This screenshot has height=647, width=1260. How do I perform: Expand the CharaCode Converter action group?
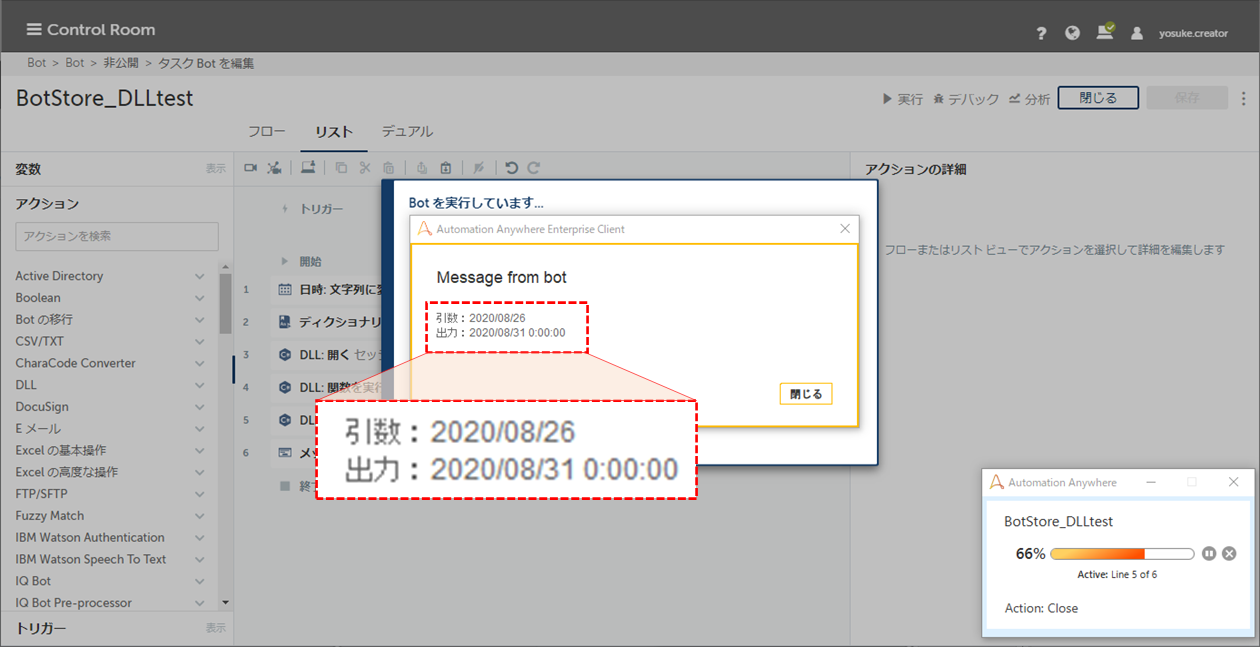200,363
